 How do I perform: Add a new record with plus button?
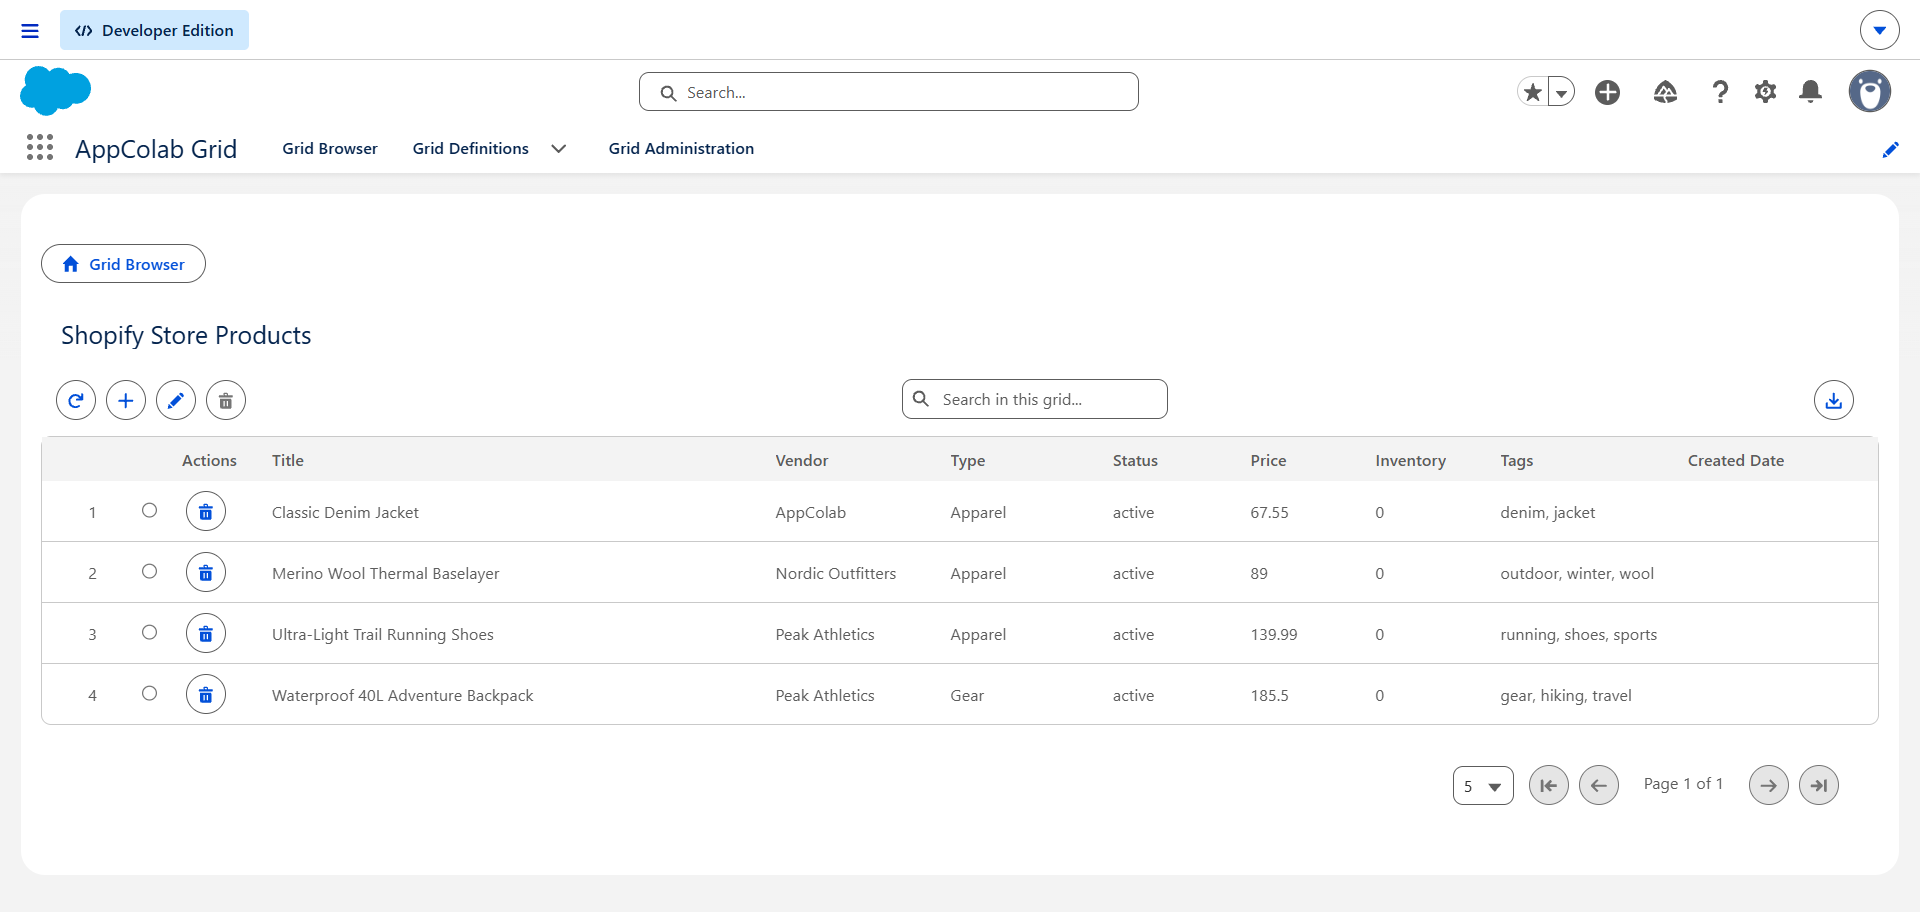point(126,400)
